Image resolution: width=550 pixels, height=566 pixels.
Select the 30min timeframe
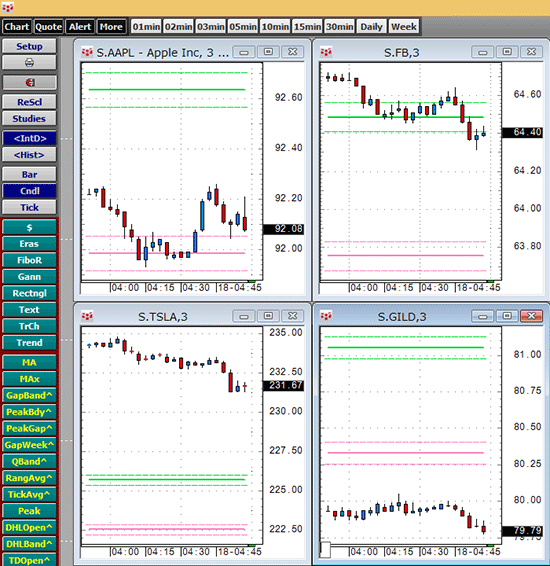(340, 27)
